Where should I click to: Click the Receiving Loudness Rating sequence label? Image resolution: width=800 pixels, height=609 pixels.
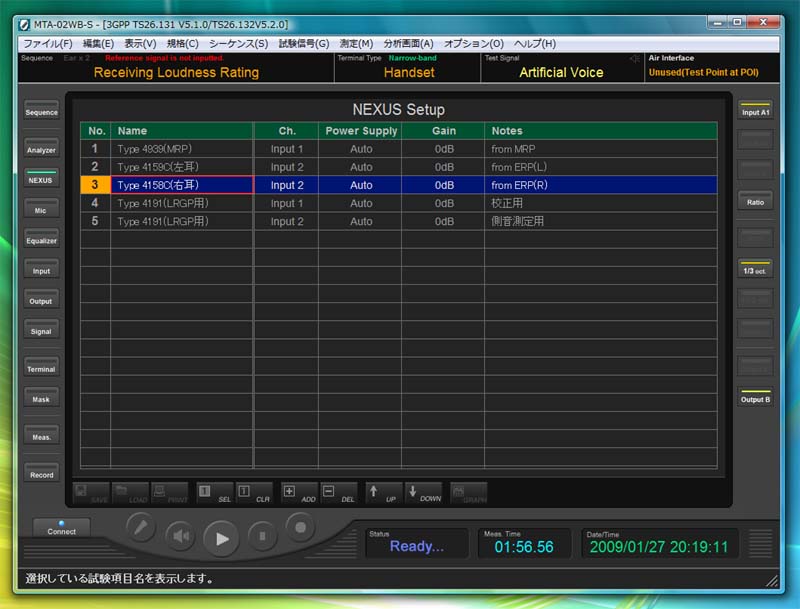click(x=176, y=72)
